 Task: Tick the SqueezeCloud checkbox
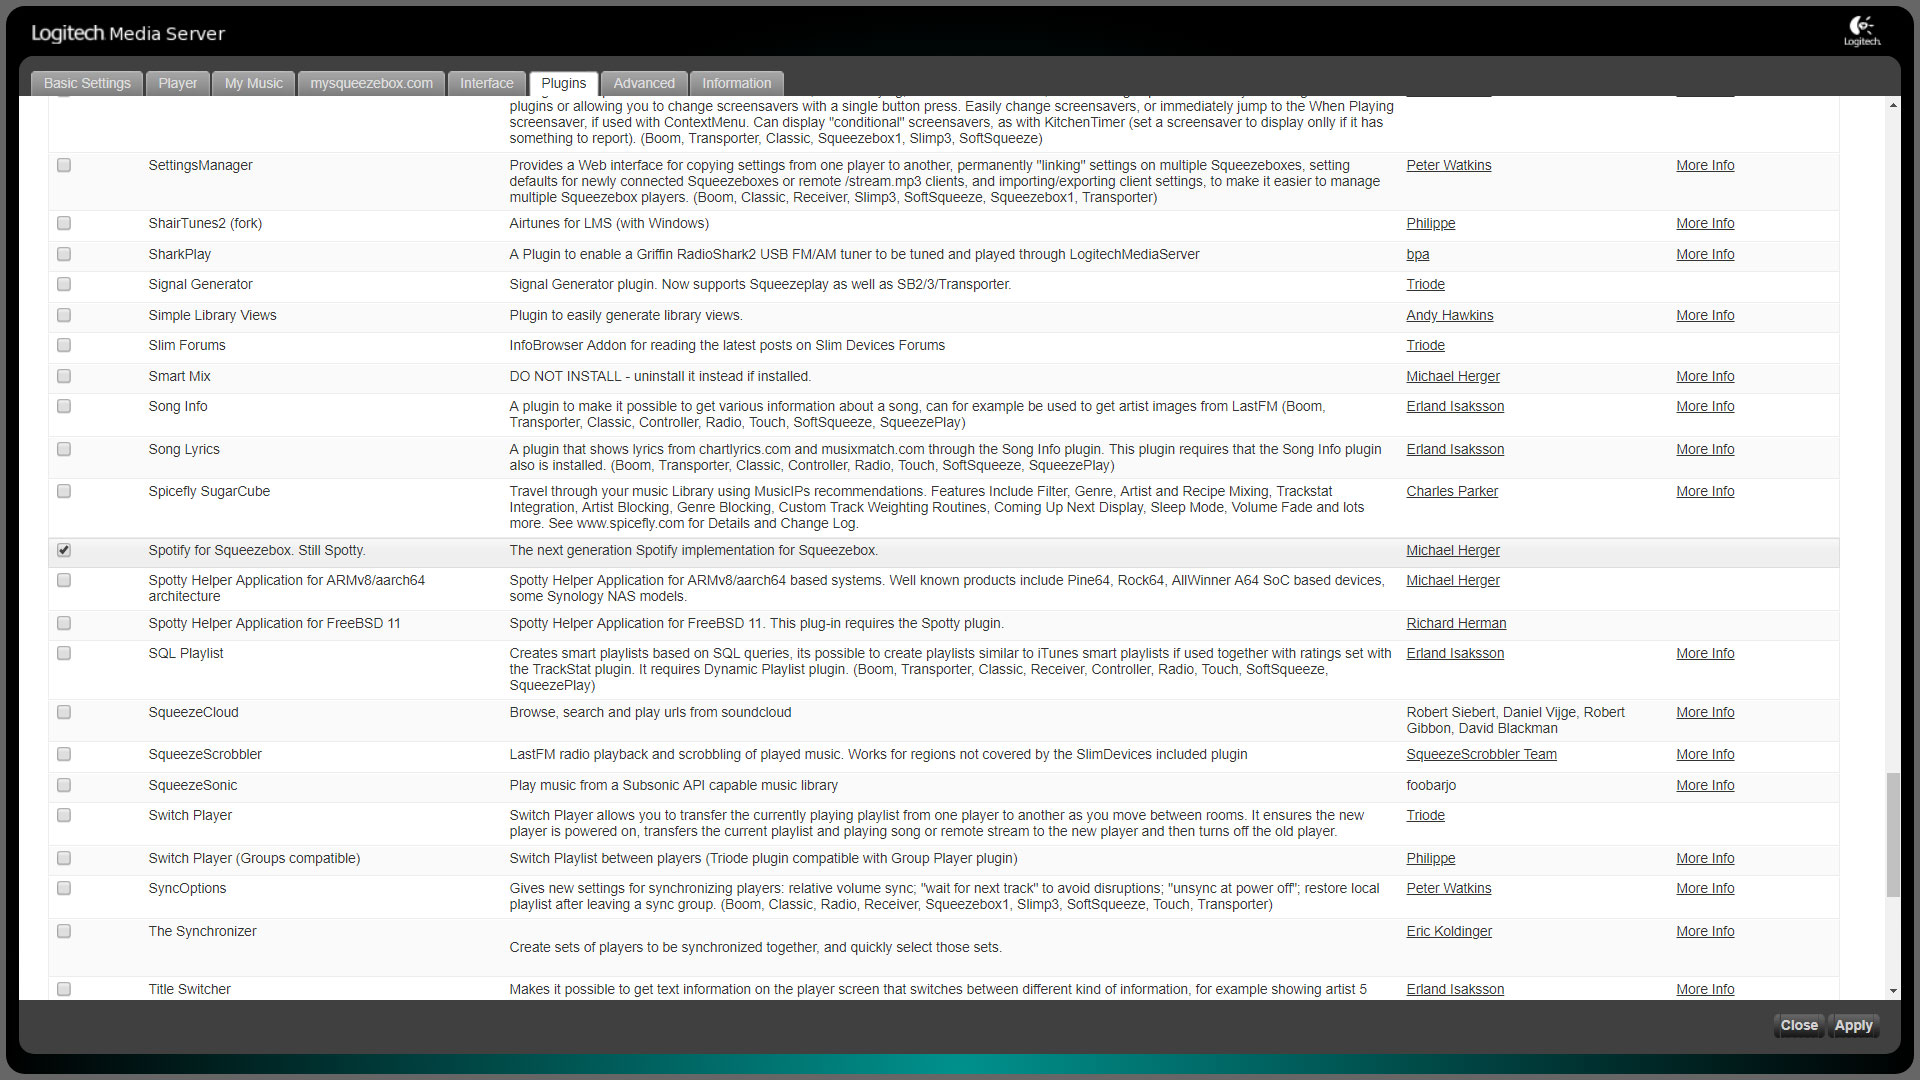coord(64,712)
